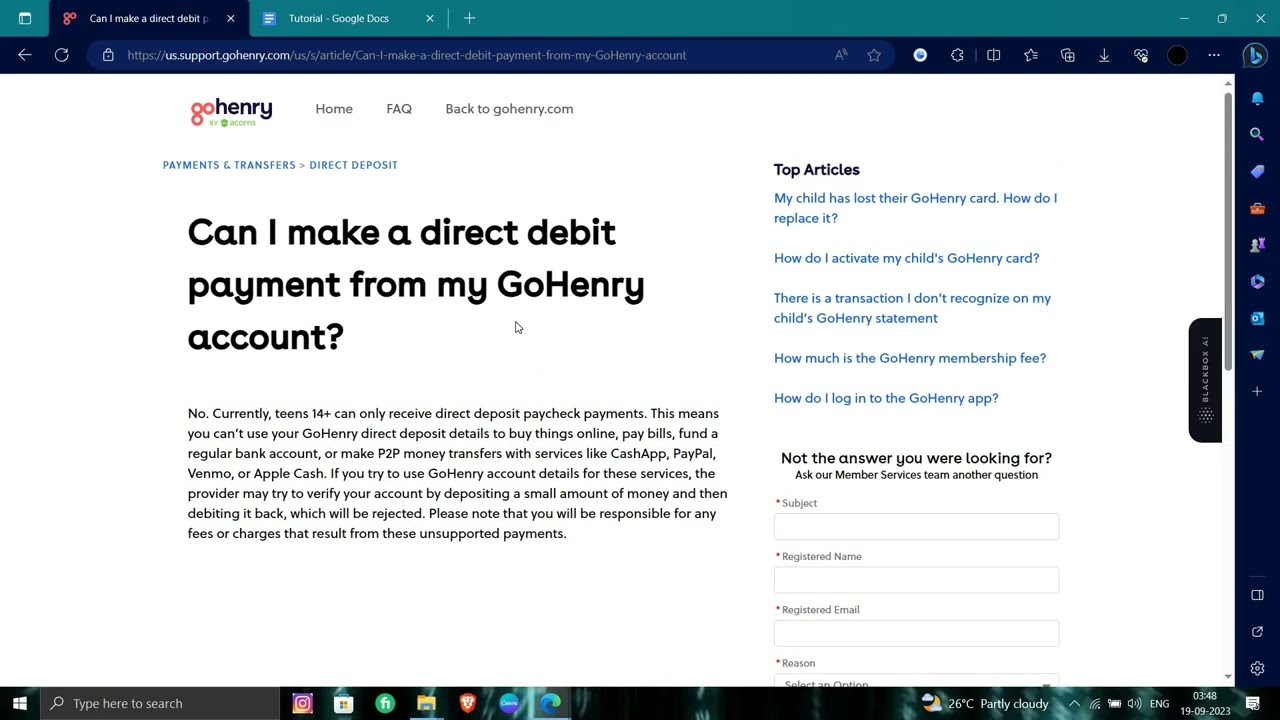Screen dimensions: 1280x720
Task: Open Outlook icon in Edge sidebar
Action: 1257,318
